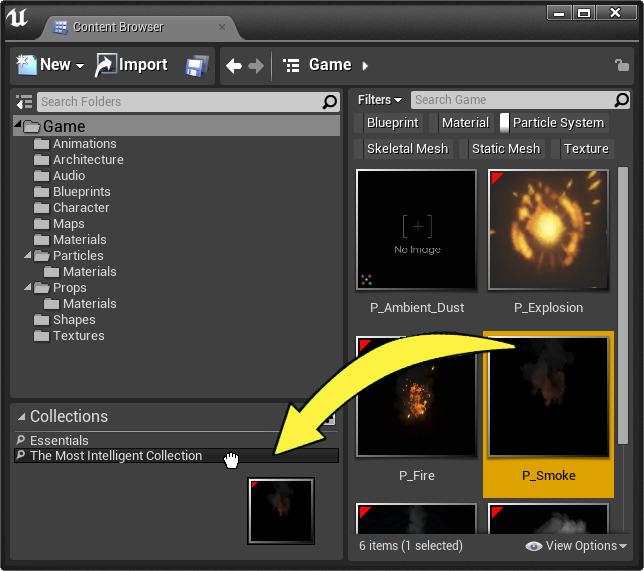Viewport: 644px width, 571px height.
Task: Click the New button
Action: pos(50,65)
